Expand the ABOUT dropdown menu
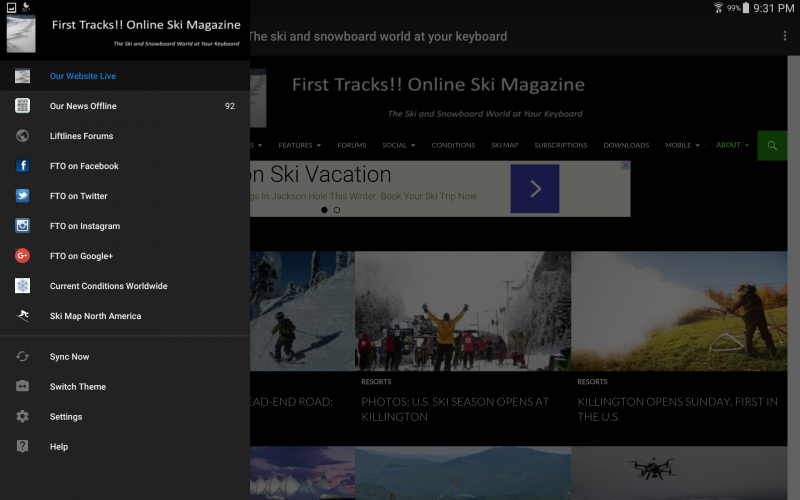 (x=732, y=145)
